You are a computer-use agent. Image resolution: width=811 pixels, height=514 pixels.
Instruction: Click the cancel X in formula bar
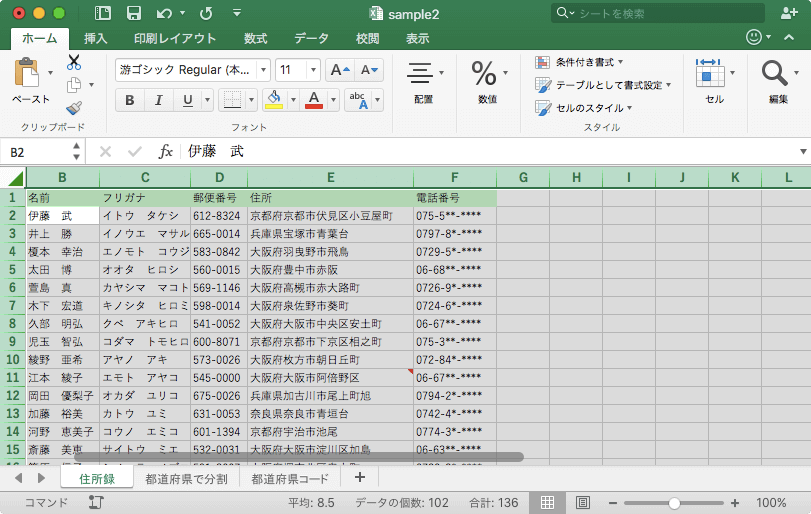(105, 152)
